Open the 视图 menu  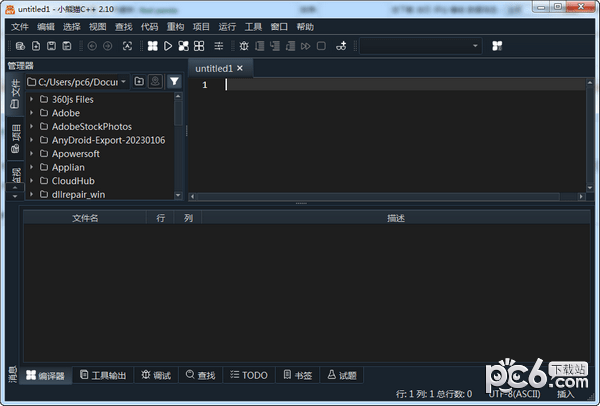(98, 27)
